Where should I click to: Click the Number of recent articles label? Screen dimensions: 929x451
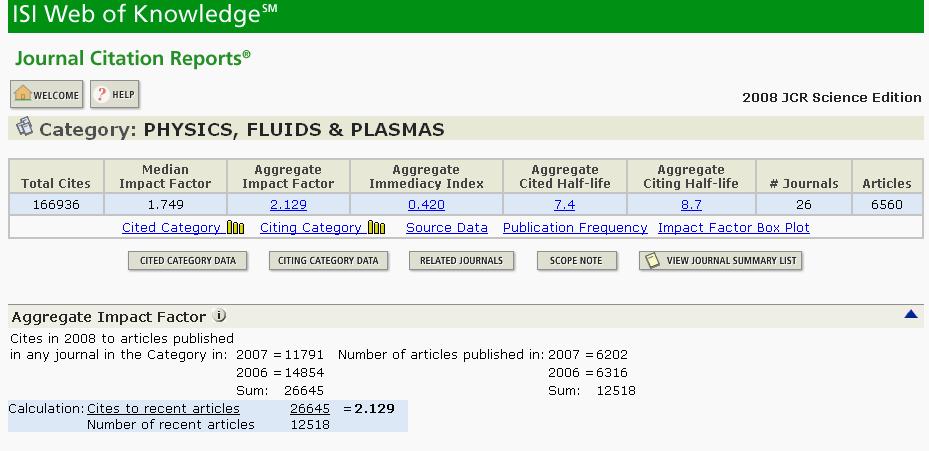pos(171,424)
